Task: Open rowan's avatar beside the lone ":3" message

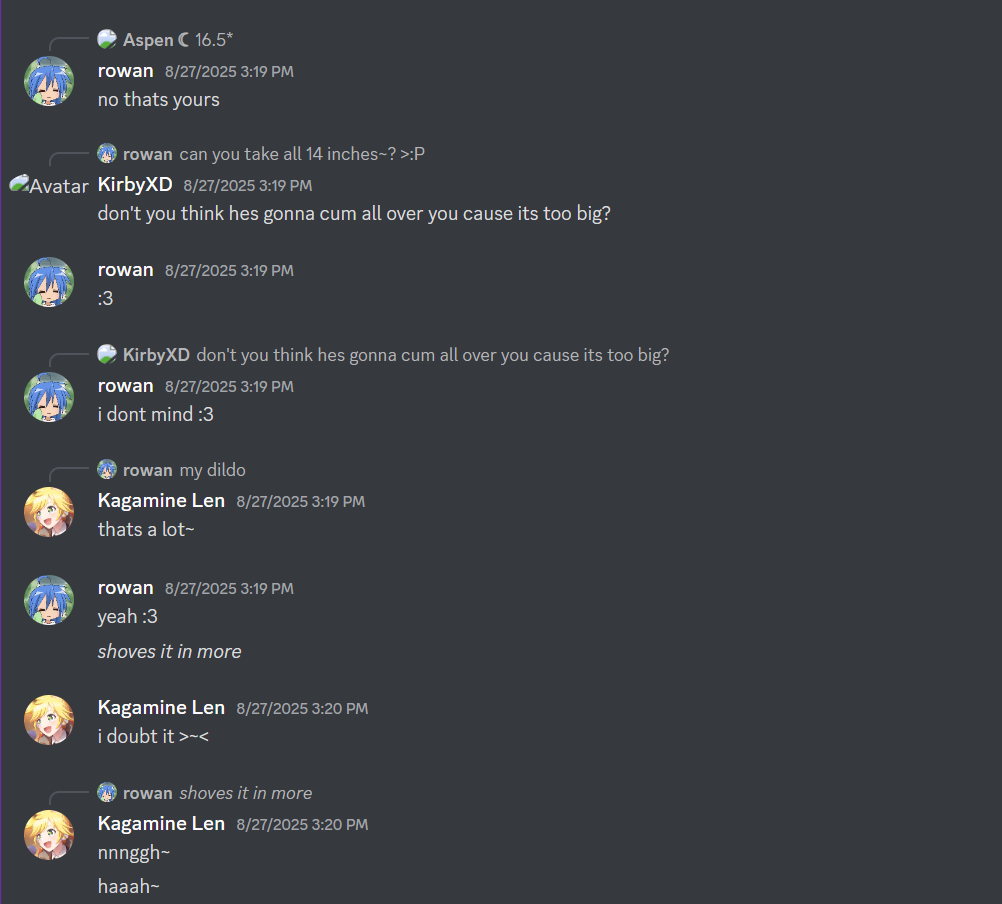Action: (49, 282)
